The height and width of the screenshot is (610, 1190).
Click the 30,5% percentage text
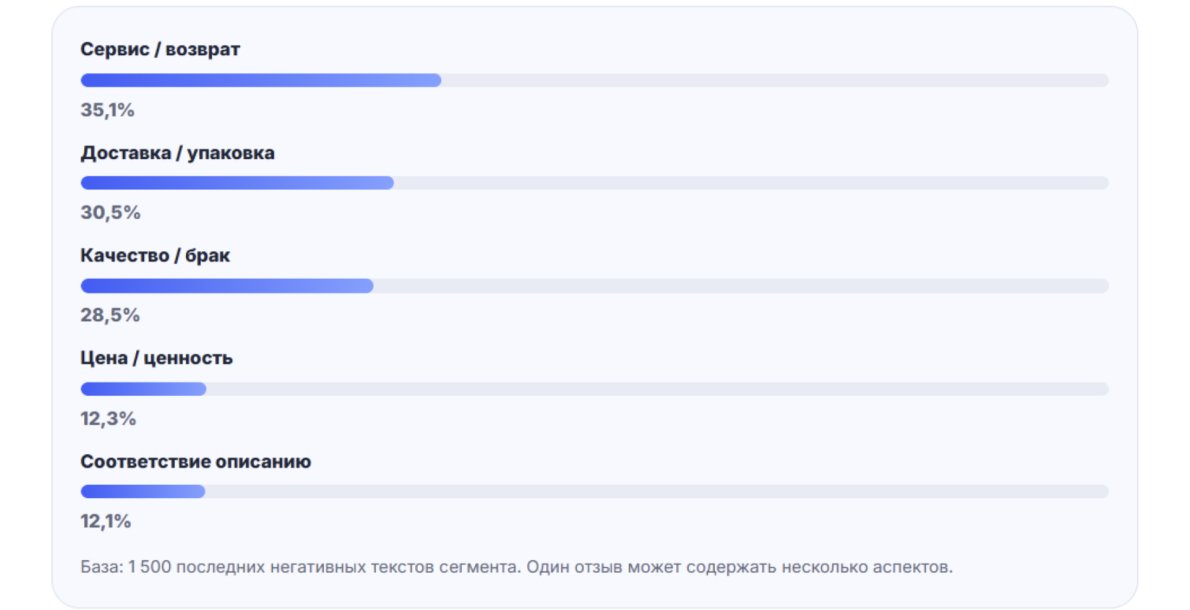(111, 212)
